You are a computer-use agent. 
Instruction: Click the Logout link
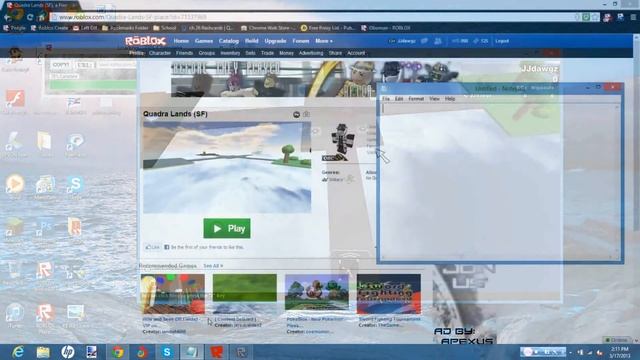coord(502,41)
